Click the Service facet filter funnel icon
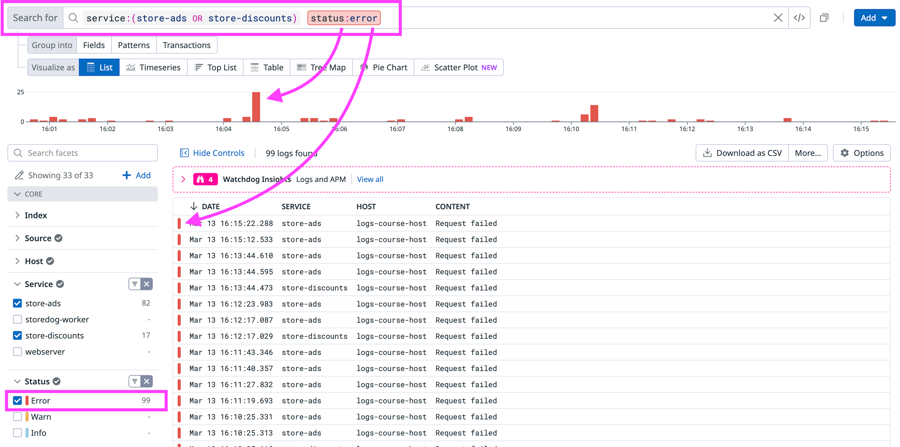The image size is (900, 447). pos(134,284)
